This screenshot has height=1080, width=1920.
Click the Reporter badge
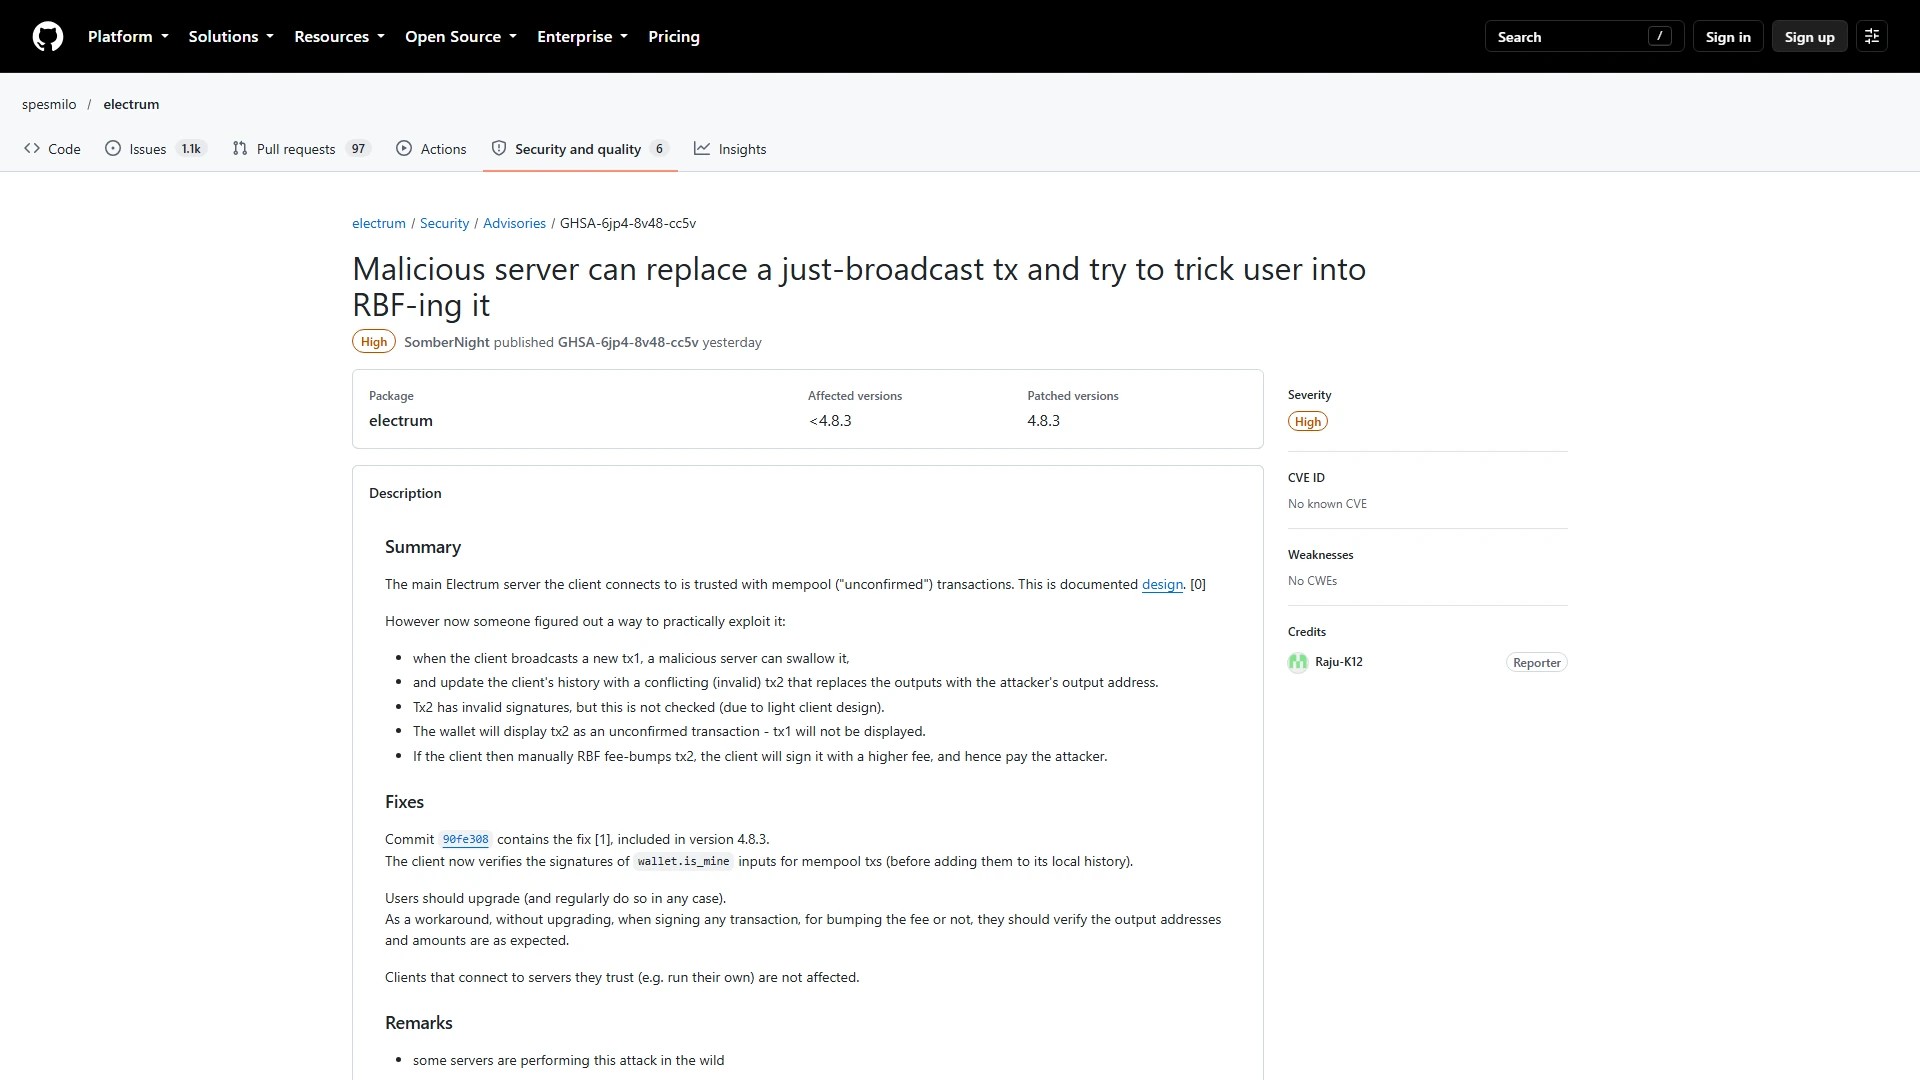(x=1536, y=663)
